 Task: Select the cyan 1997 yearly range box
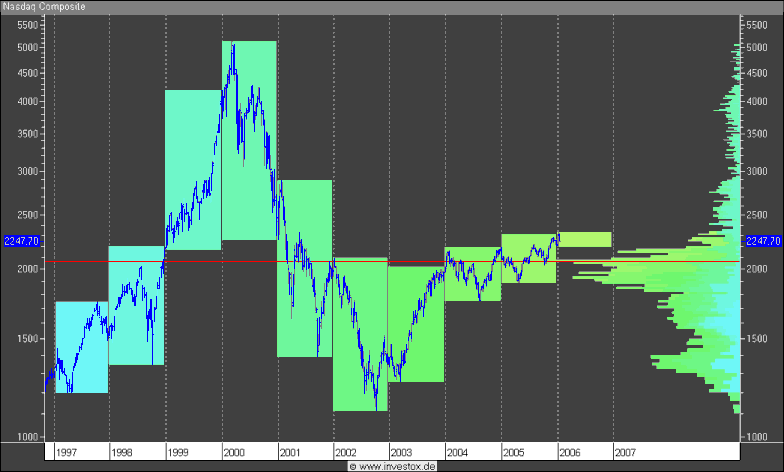(81, 346)
